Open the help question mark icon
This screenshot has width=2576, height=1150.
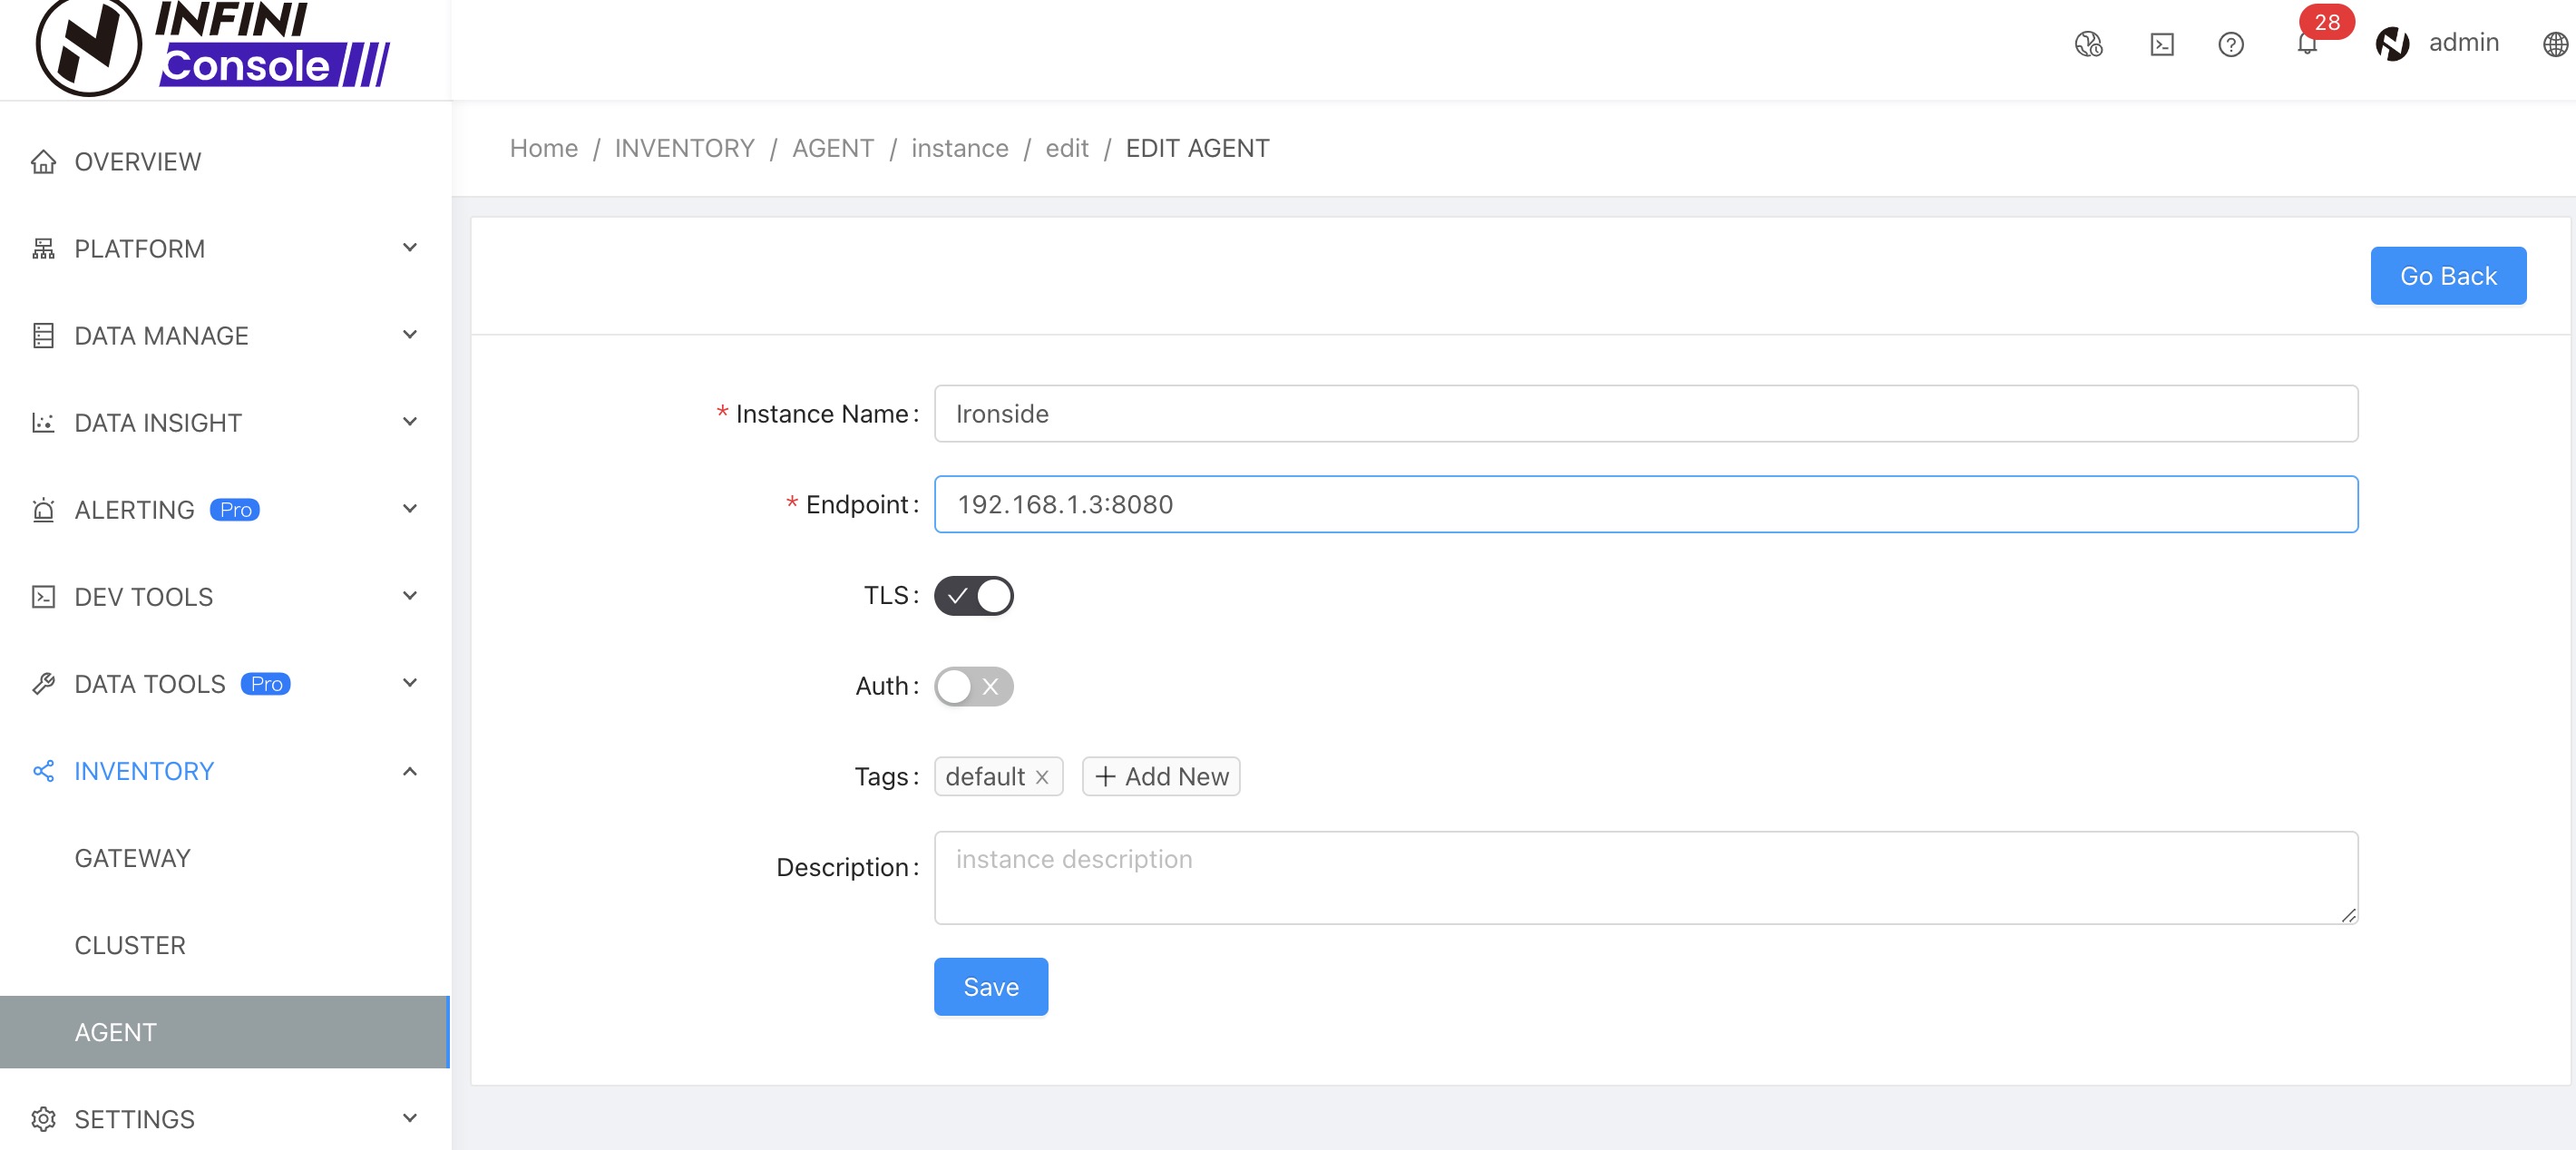2231,44
